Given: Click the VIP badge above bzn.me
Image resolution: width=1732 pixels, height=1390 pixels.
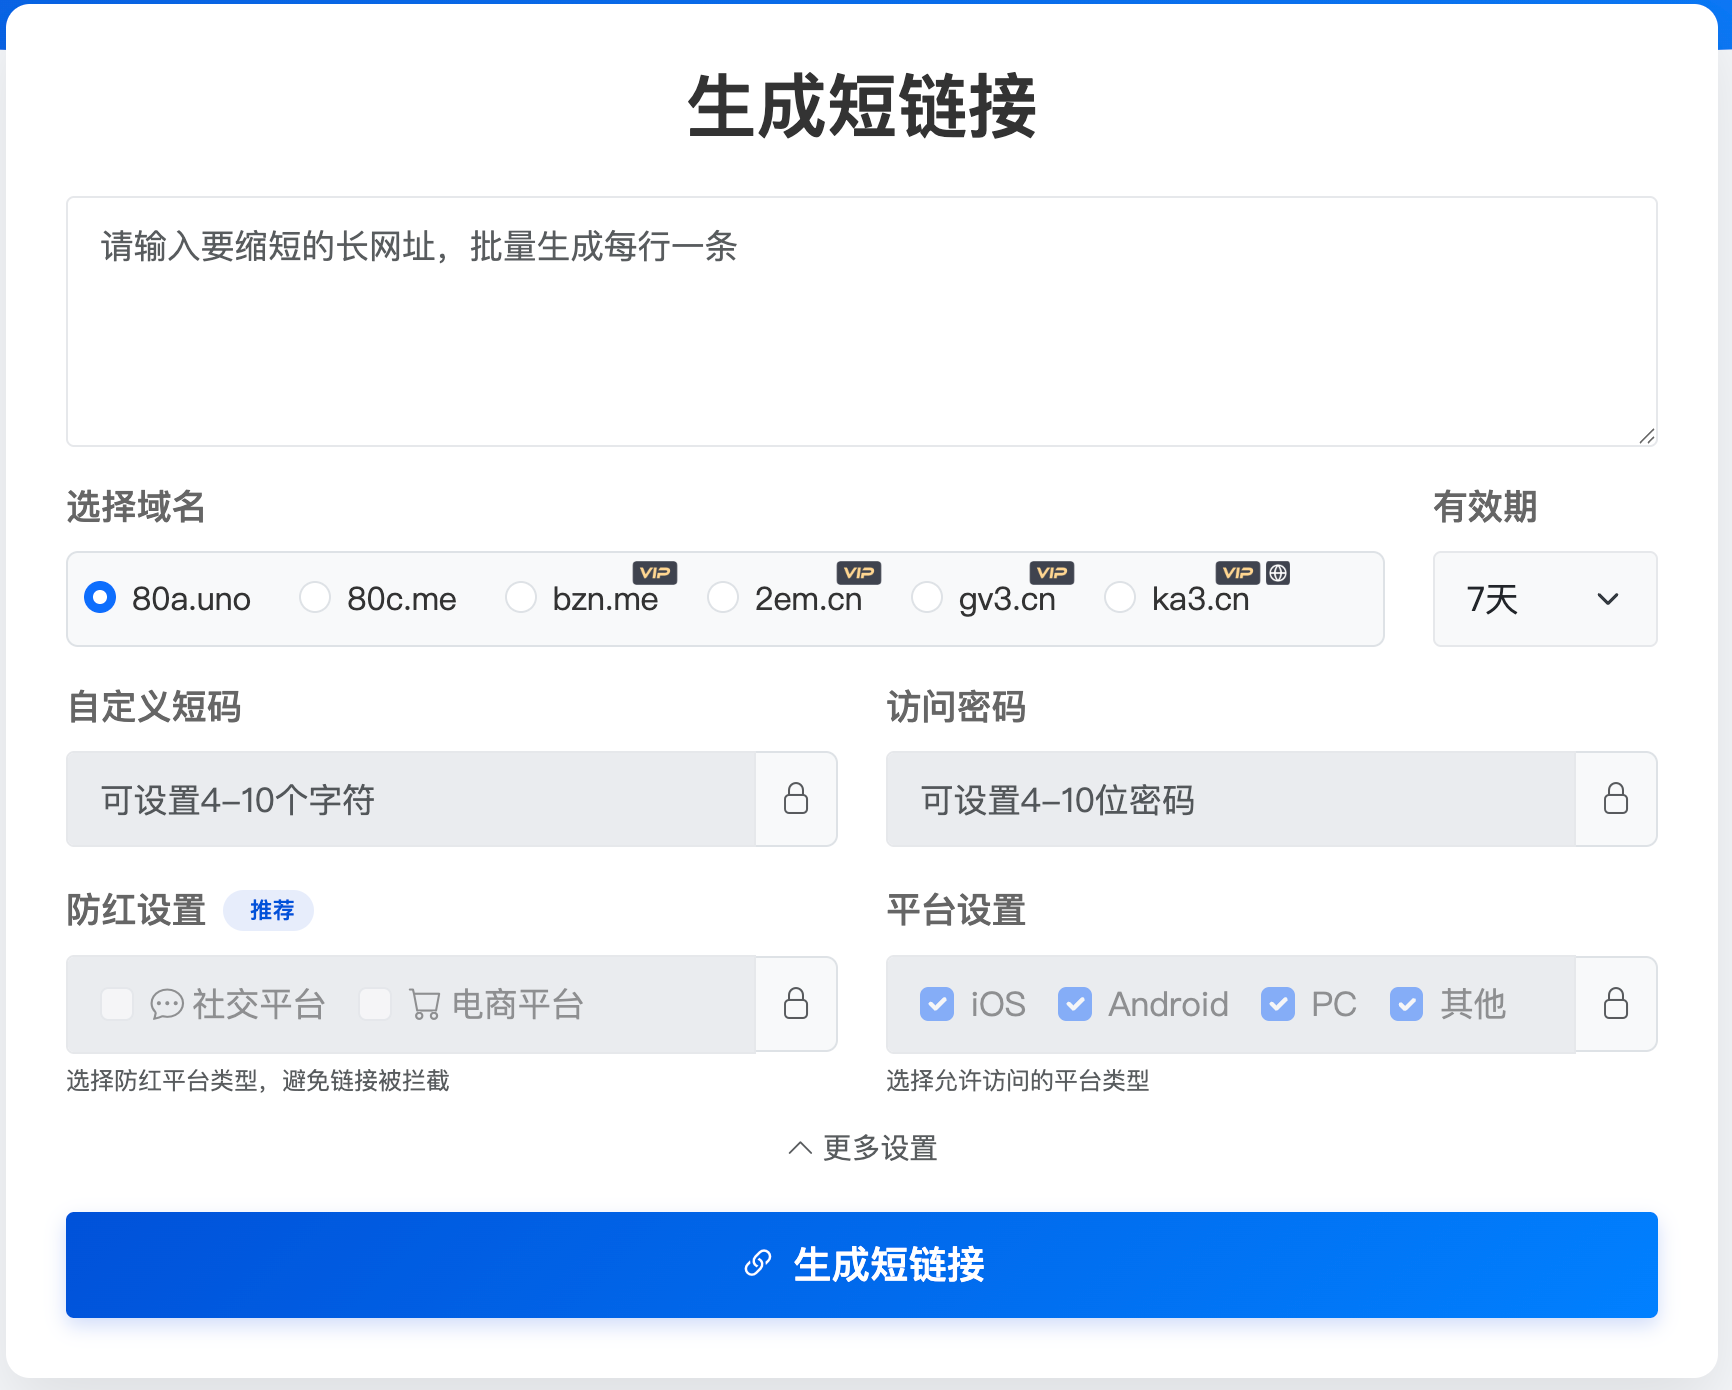Looking at the screenshot, I should (655, 573).
